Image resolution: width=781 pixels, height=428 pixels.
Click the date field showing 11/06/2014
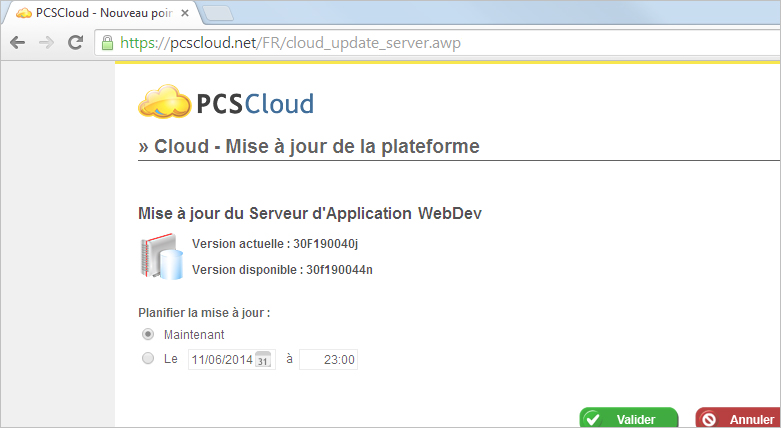click(232, 360)
